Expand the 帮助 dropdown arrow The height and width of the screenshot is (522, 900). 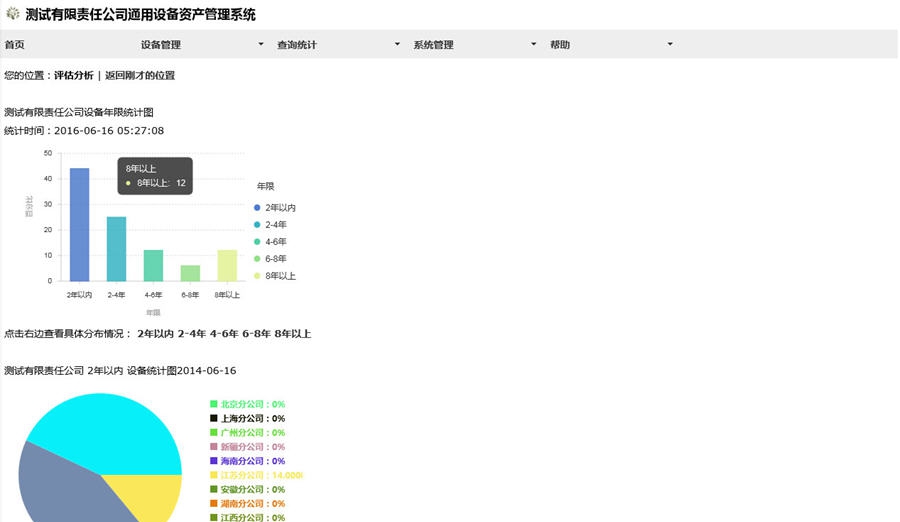click(670, 44)
